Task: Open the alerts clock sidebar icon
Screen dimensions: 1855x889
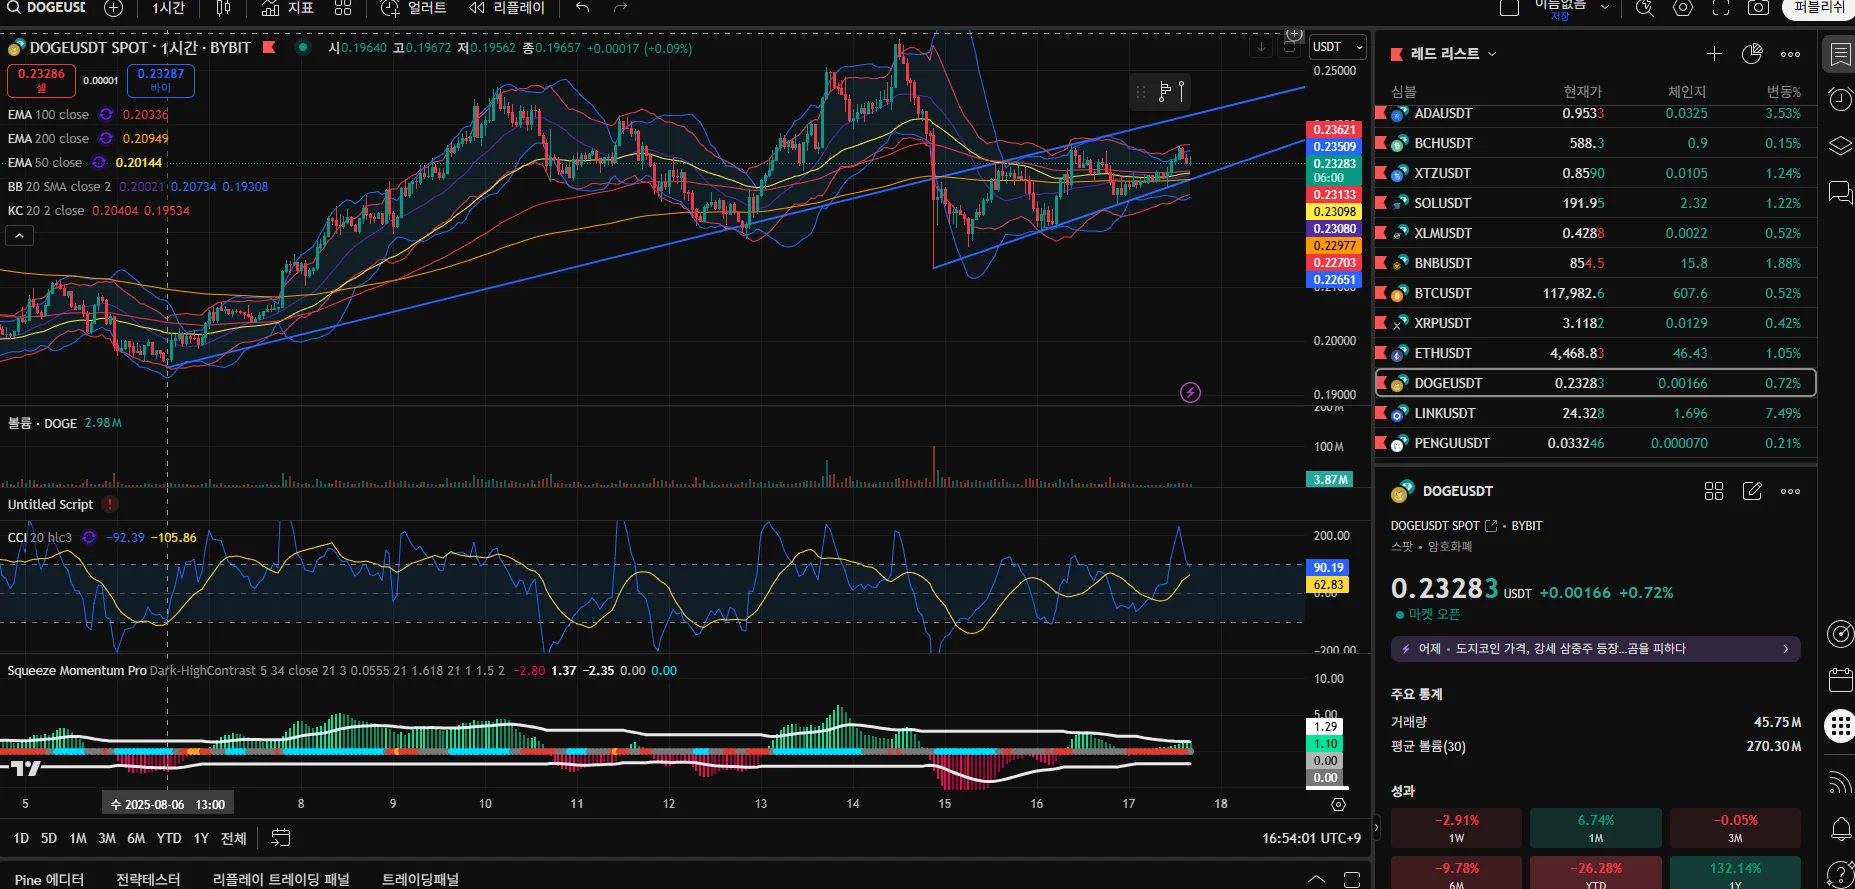Action: pyautogui.click(x=1840, y=99)
